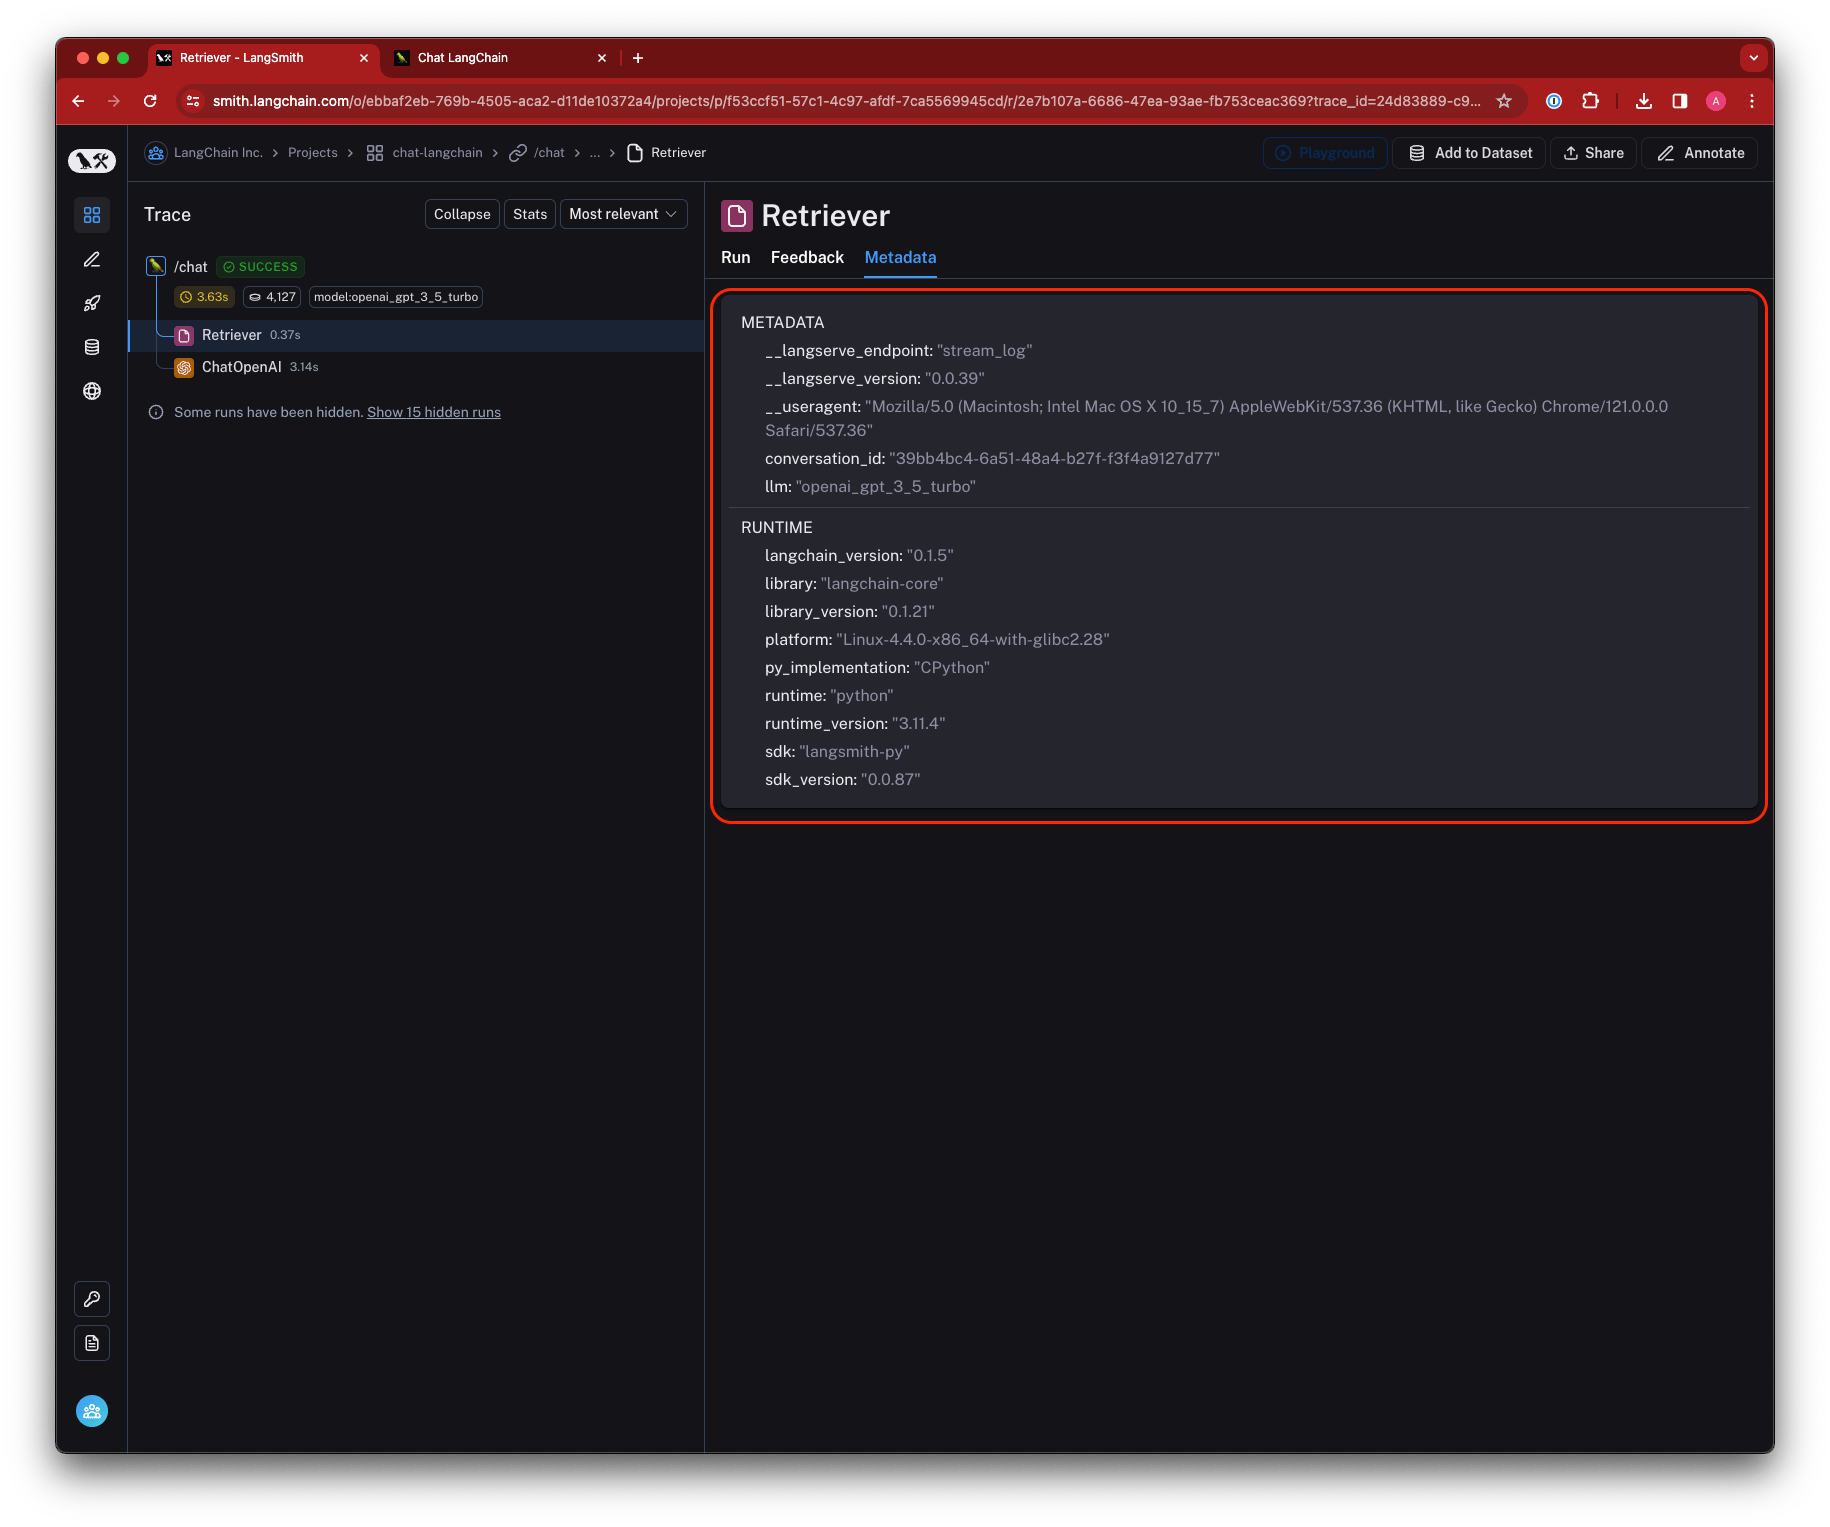Open the Most relevant sort dropdown
The height and width of the screenshot is (1527, 1830).
point(623,214)
